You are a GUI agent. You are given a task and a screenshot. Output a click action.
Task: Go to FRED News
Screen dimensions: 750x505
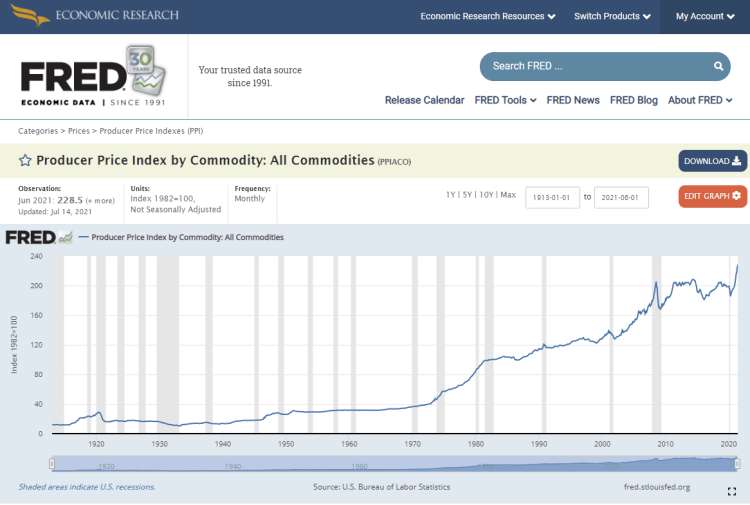pyautogui.click(x=573, y=100)
